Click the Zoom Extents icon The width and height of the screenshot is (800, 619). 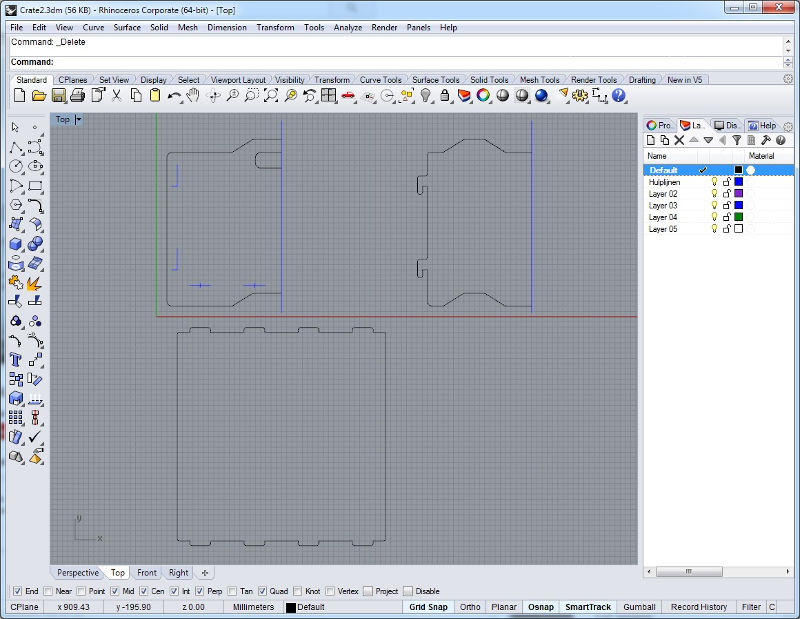[x=271, y=95]
